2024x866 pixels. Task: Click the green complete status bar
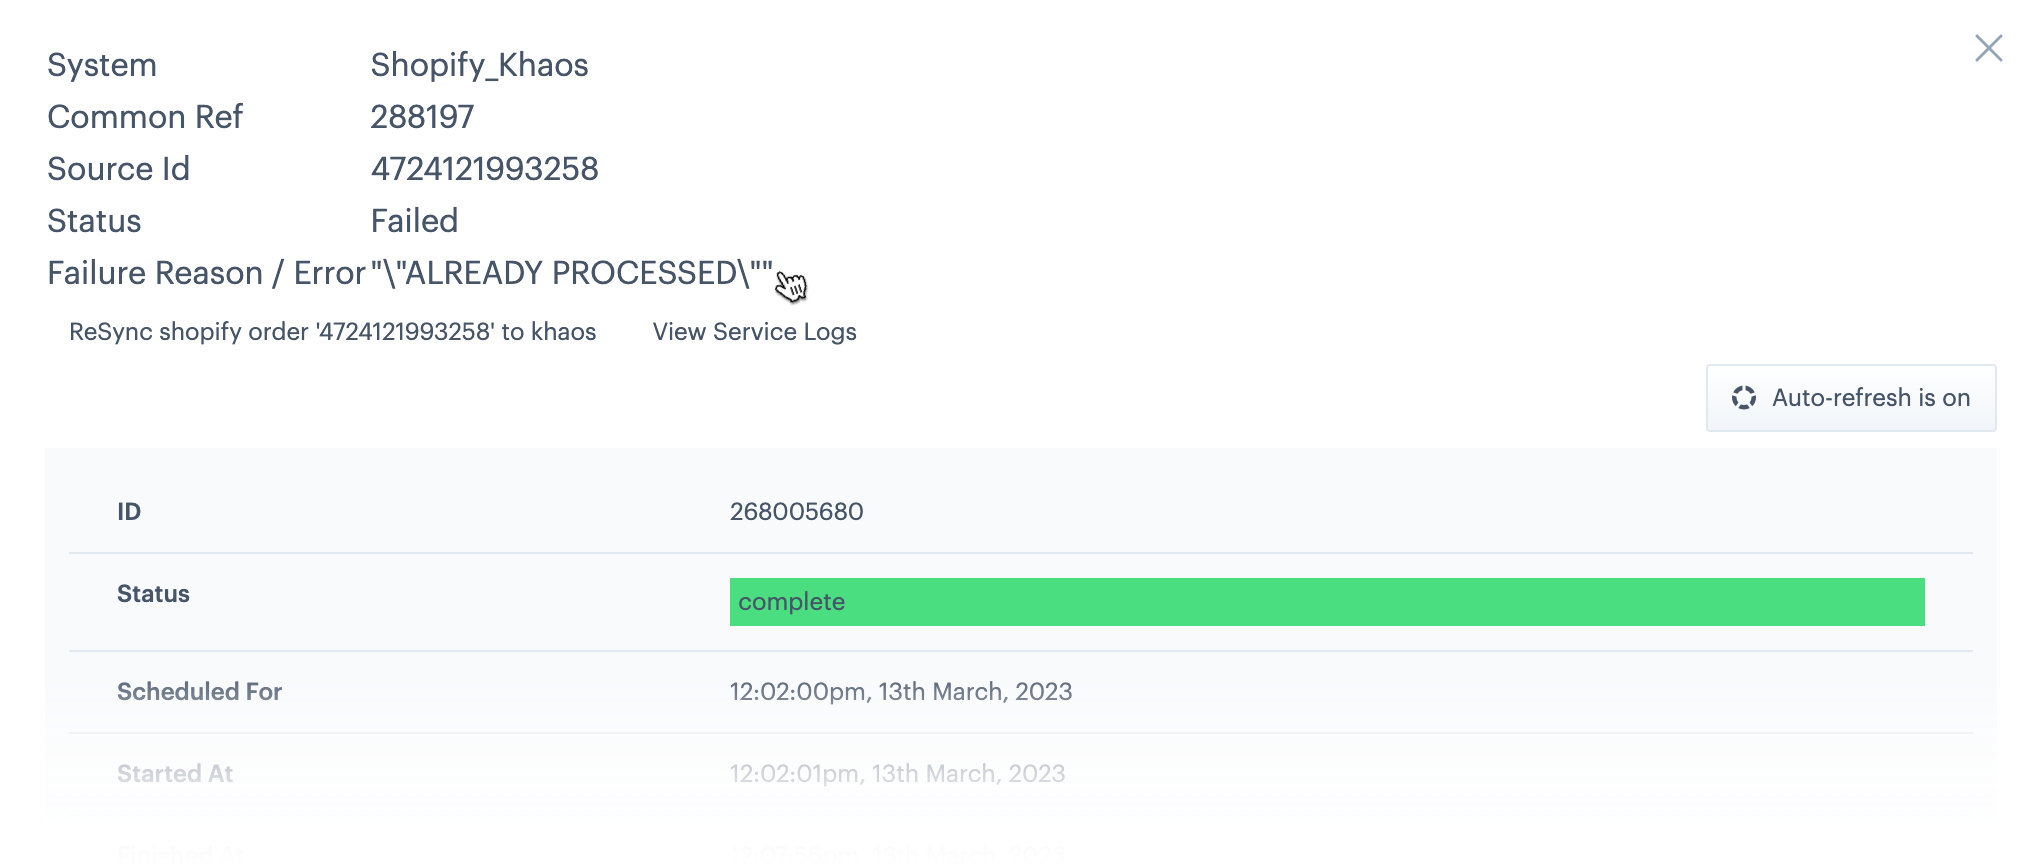click(1326, 602)
